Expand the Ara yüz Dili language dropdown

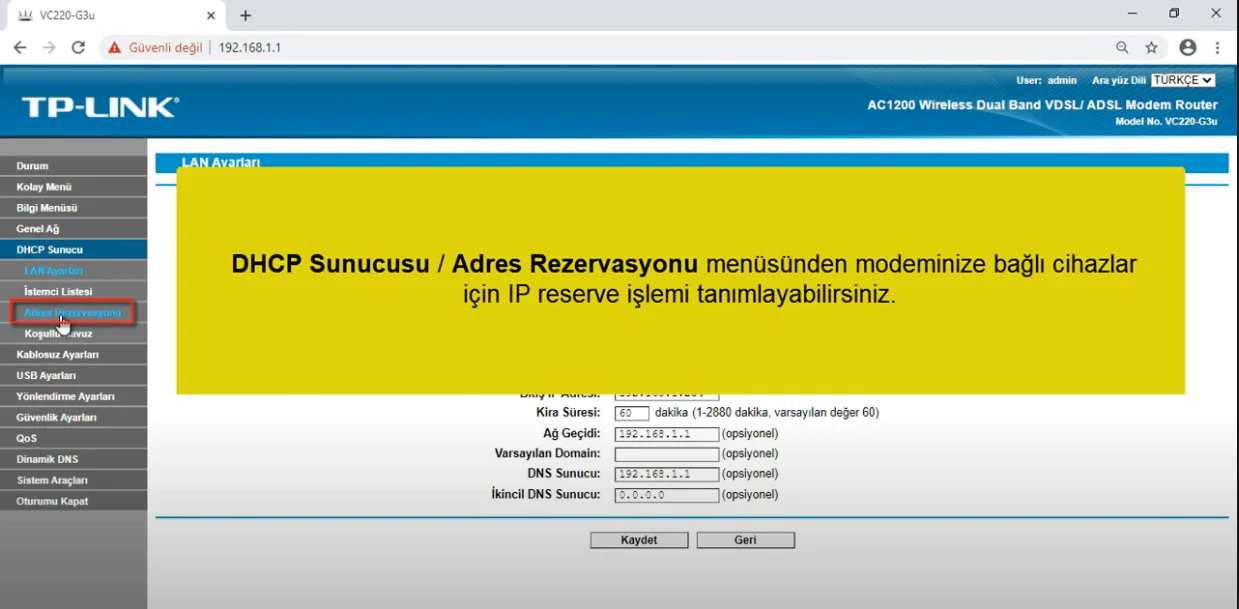(x=1182, y=80)
